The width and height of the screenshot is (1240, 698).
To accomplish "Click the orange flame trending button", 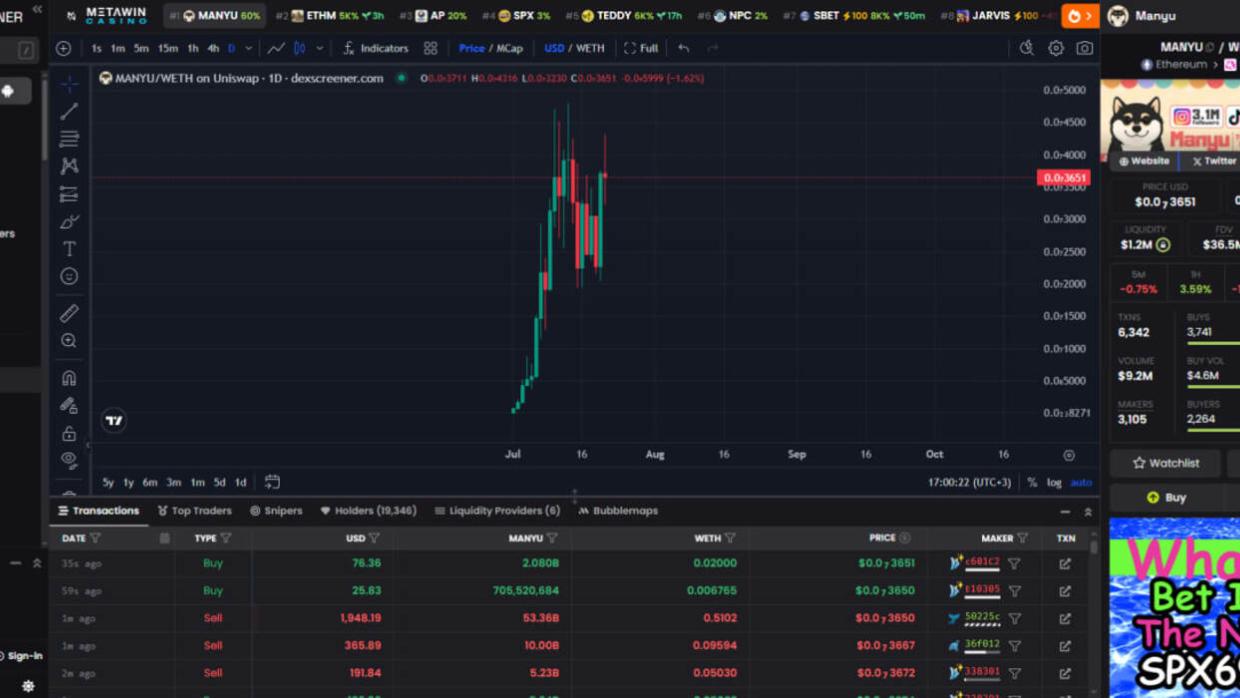I will [1080, 16].
